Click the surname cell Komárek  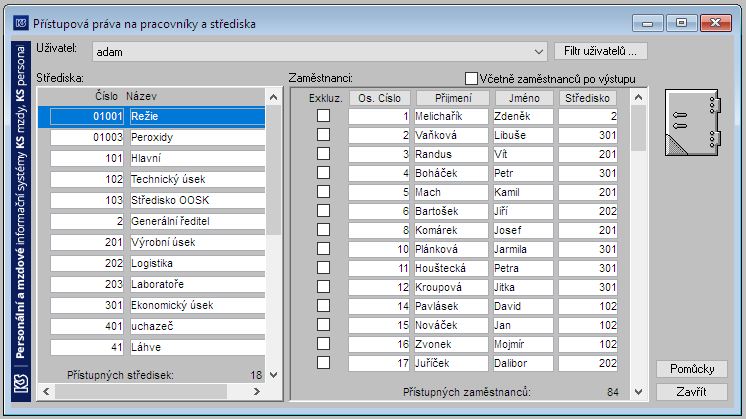click(451, 230)
